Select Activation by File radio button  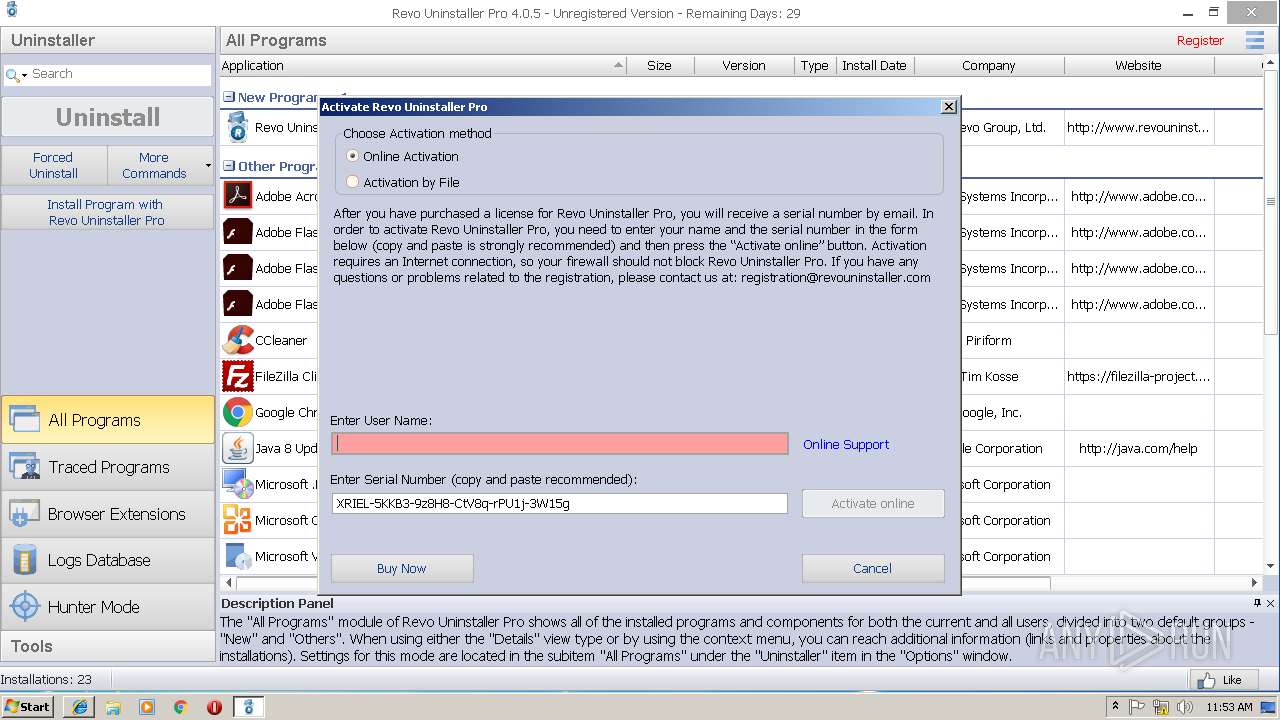tap(352, 182)
